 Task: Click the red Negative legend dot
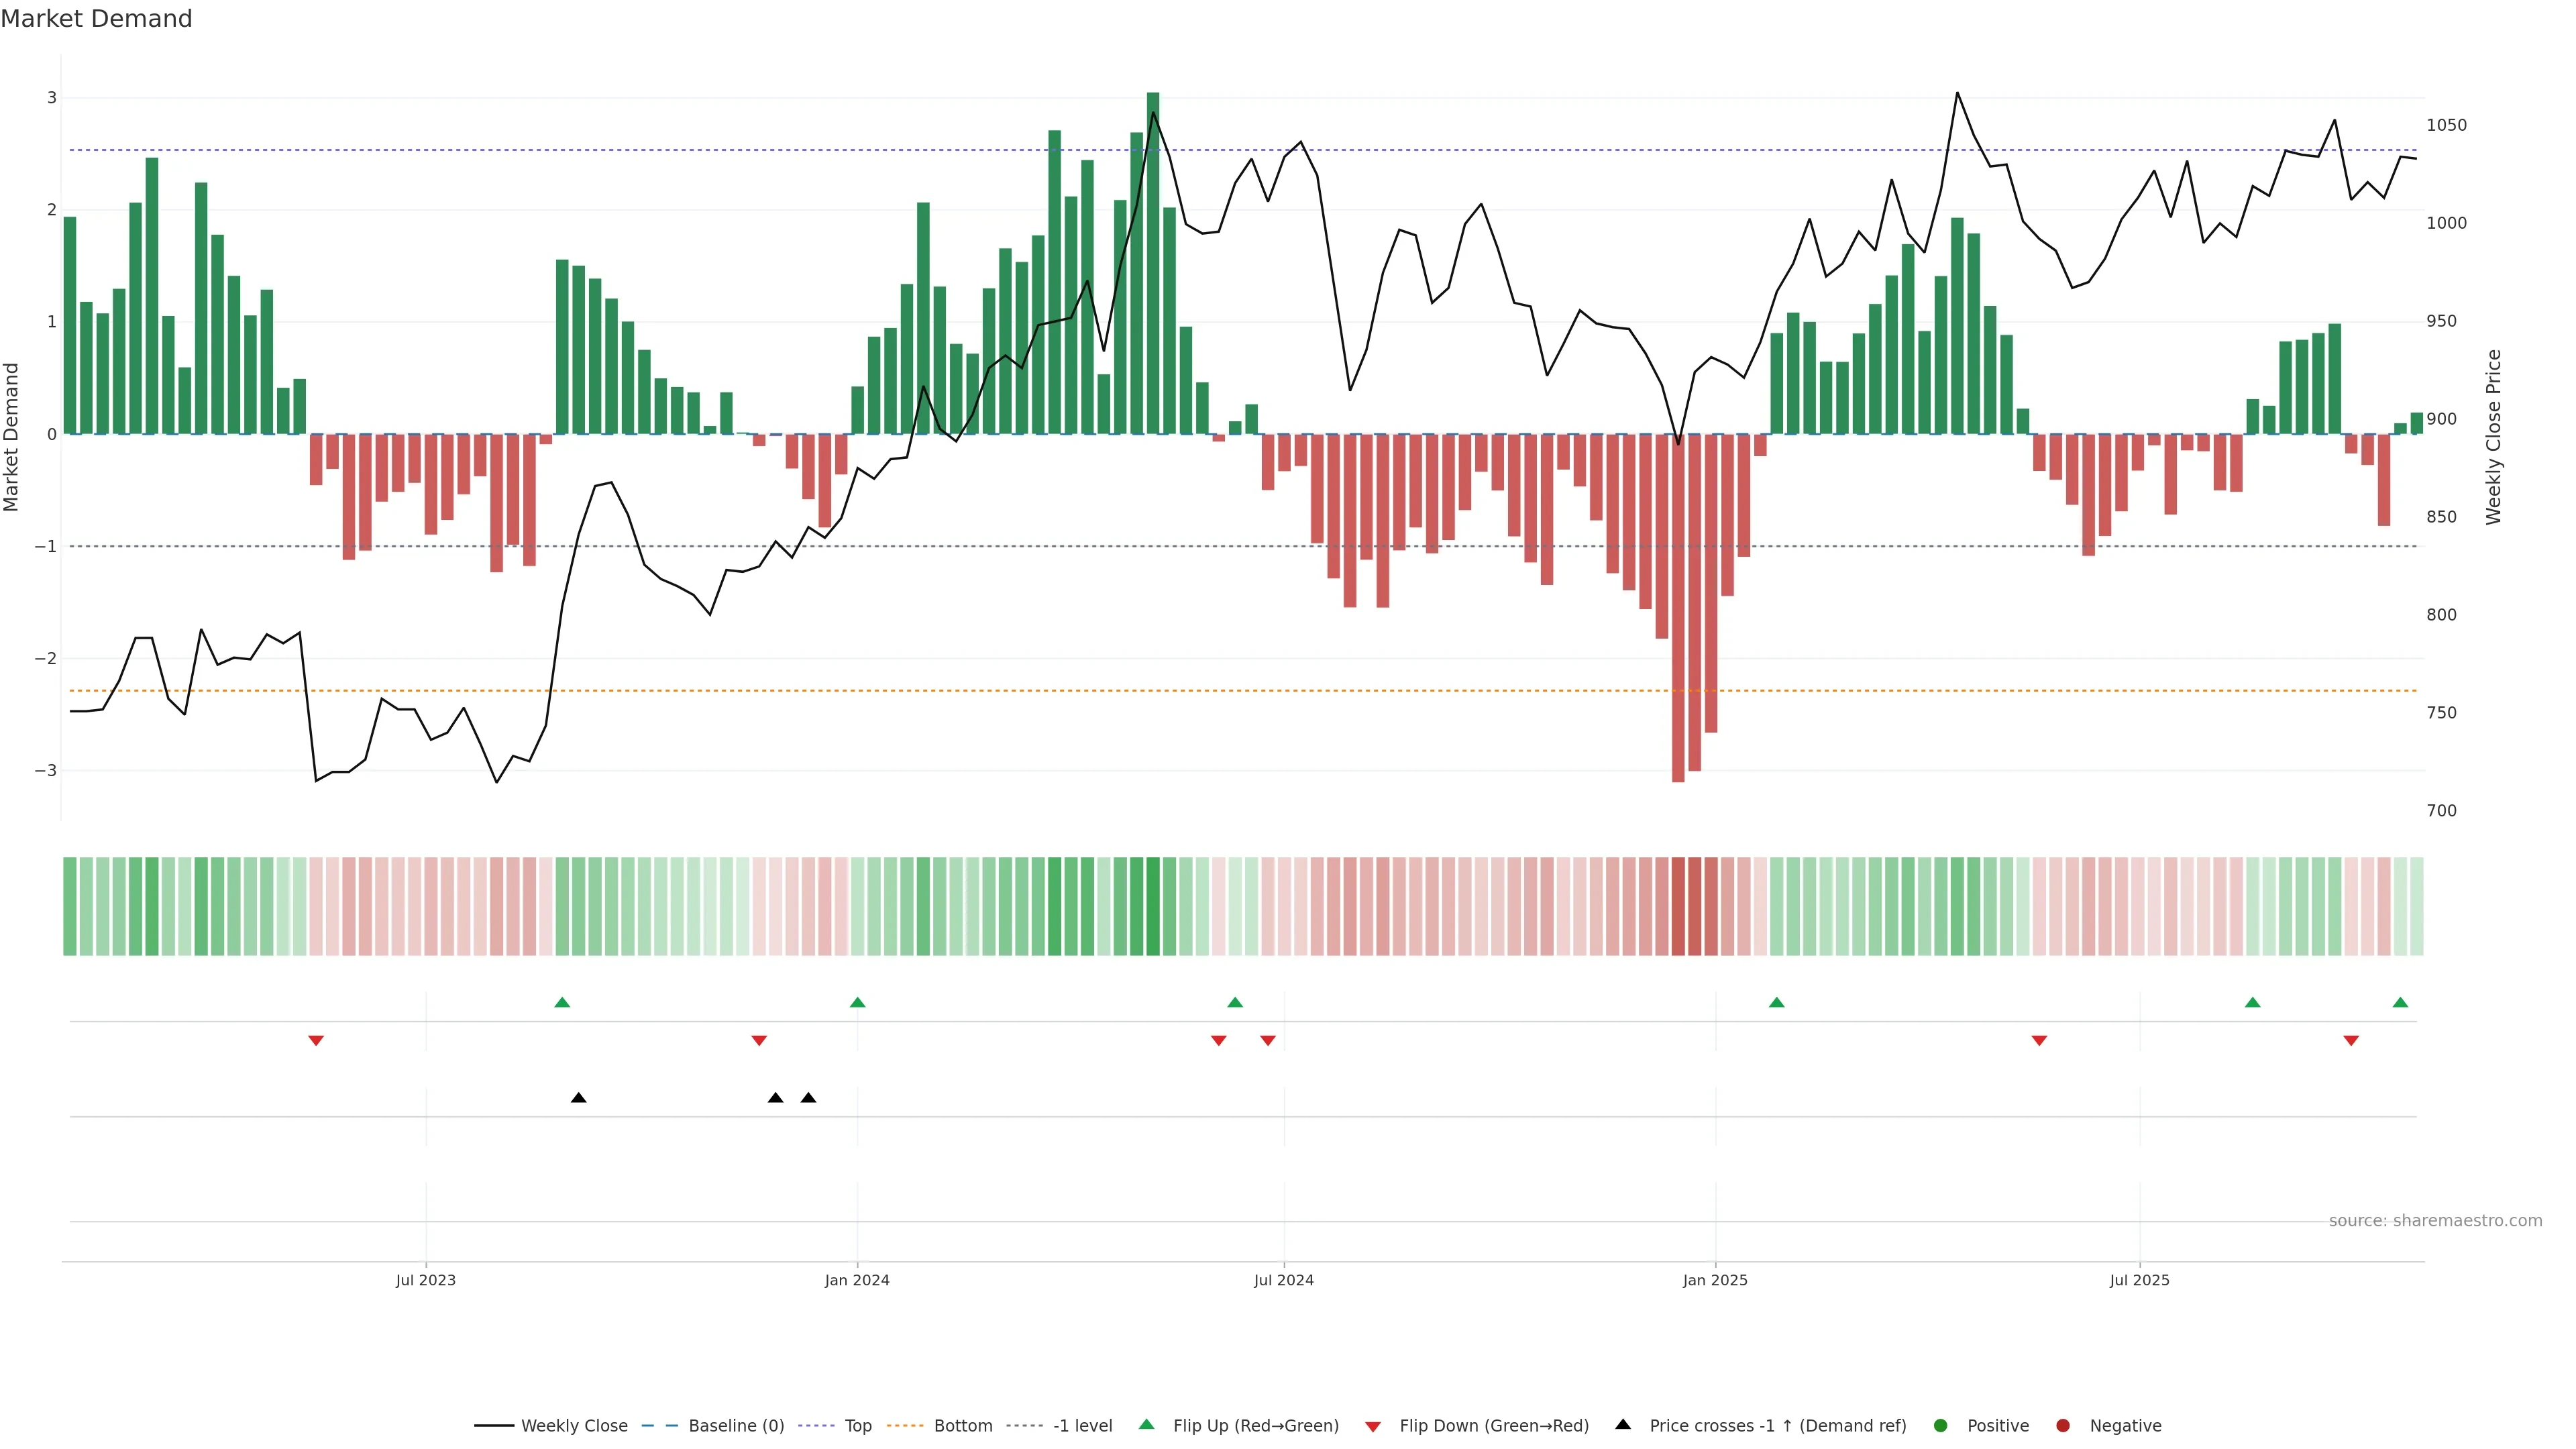2063,1425
